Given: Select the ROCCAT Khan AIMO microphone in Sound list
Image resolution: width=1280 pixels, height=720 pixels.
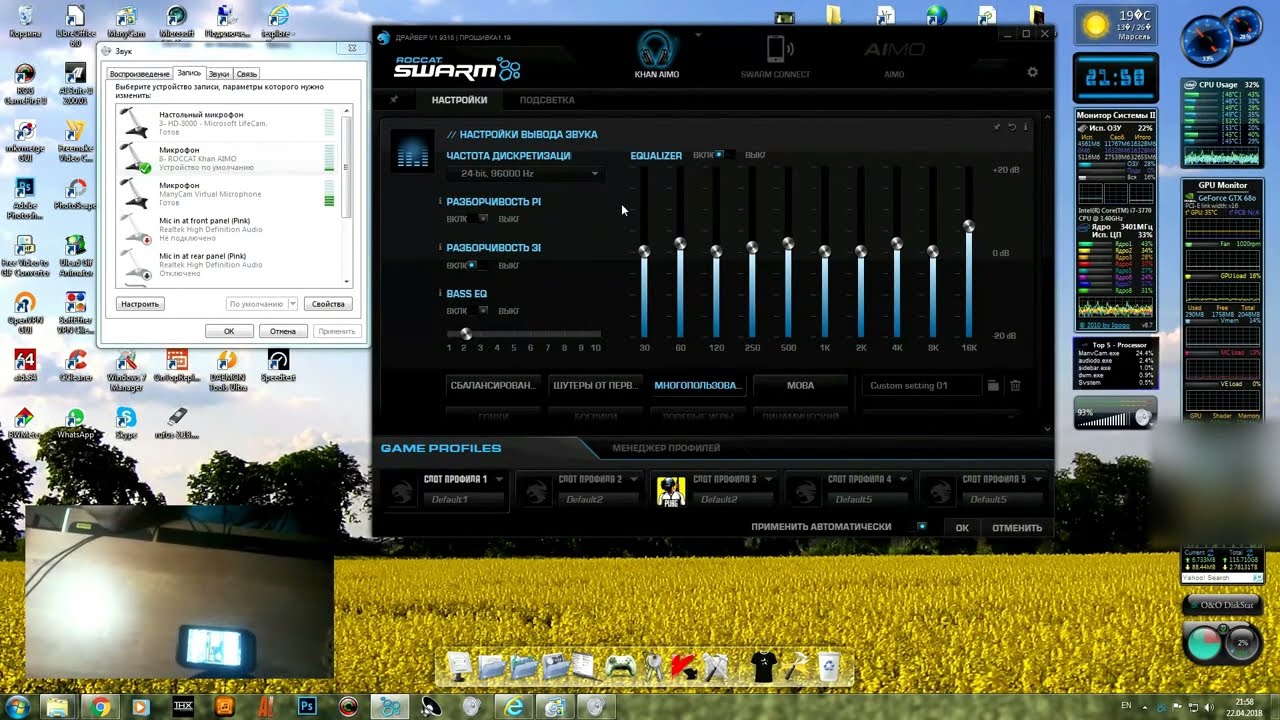Looking at the screenshot, I should (x=228, y=158).
